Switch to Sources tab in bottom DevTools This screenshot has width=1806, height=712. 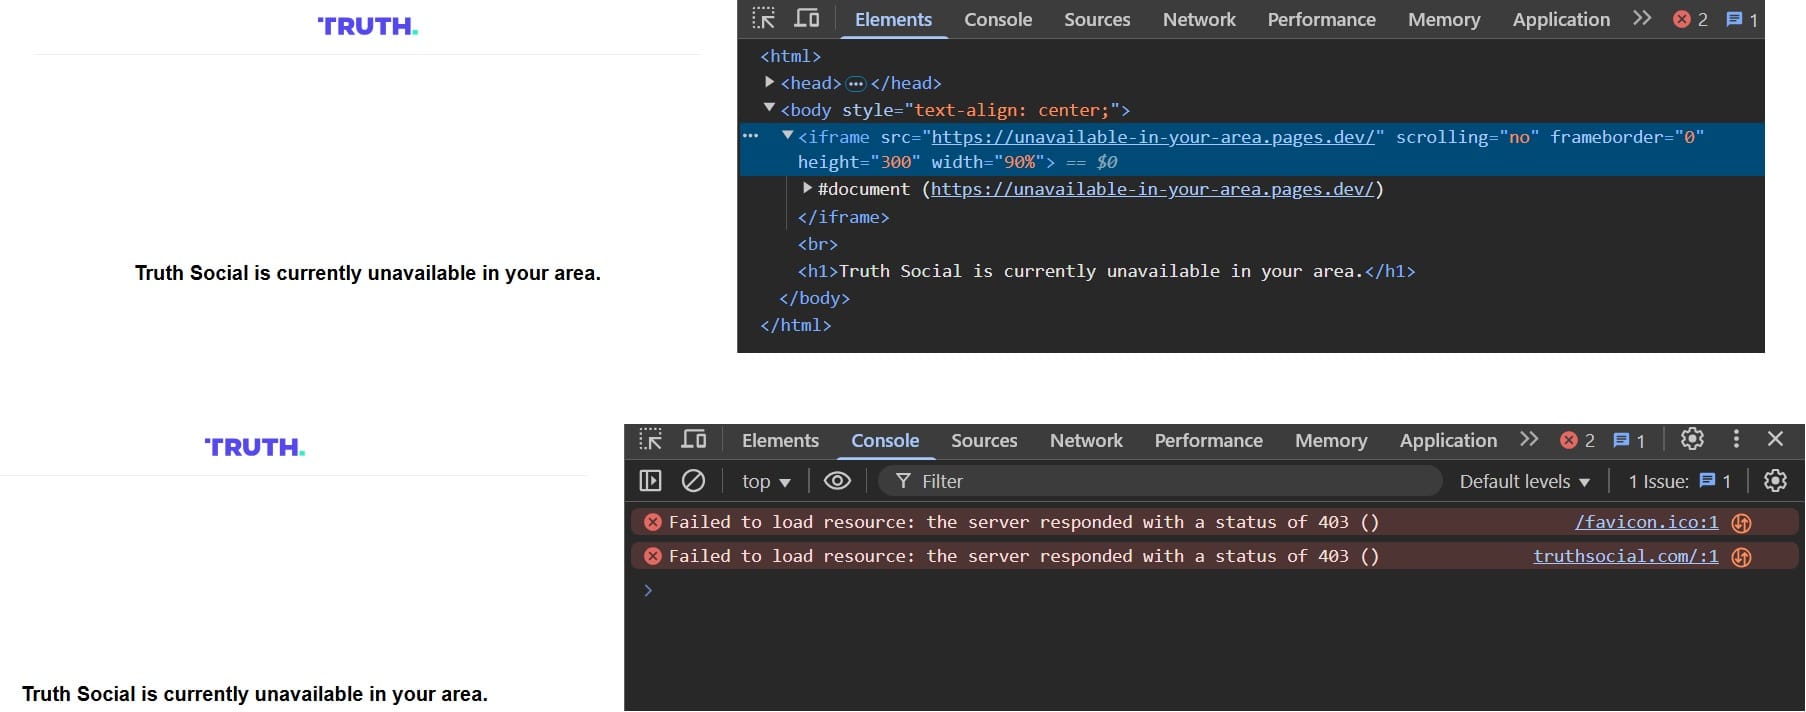coord(984,441)
